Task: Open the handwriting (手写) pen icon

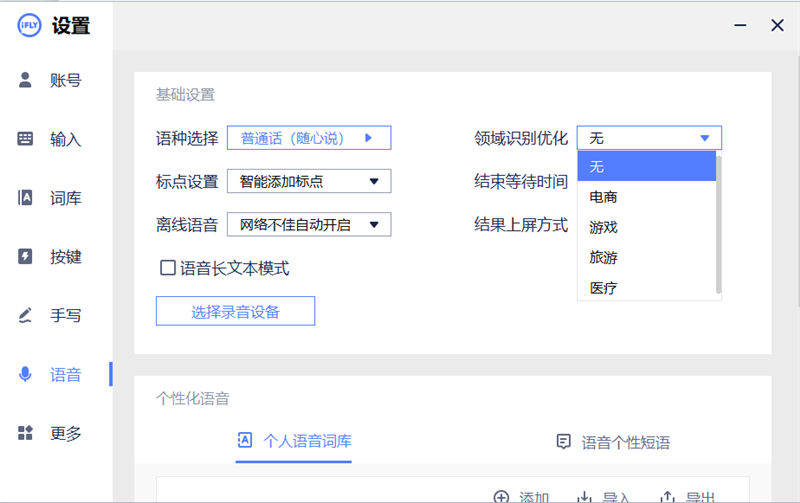Action: pos(26,316)
